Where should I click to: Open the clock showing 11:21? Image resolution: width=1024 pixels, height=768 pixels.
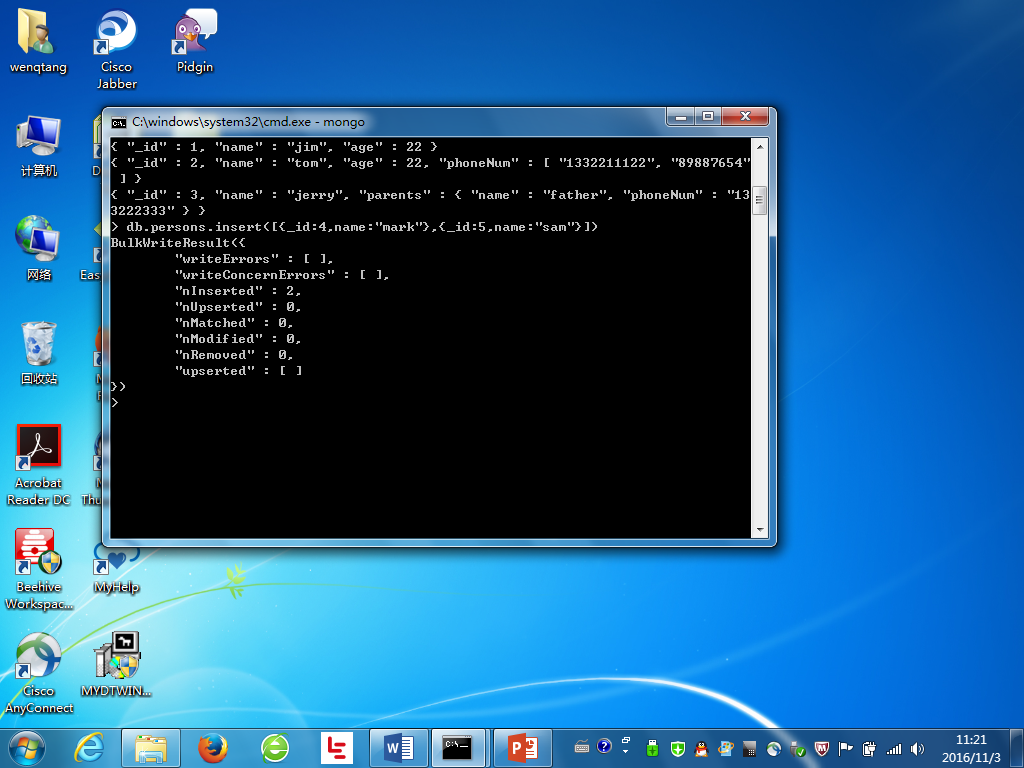pyautogui.click(x=970, y=748)
